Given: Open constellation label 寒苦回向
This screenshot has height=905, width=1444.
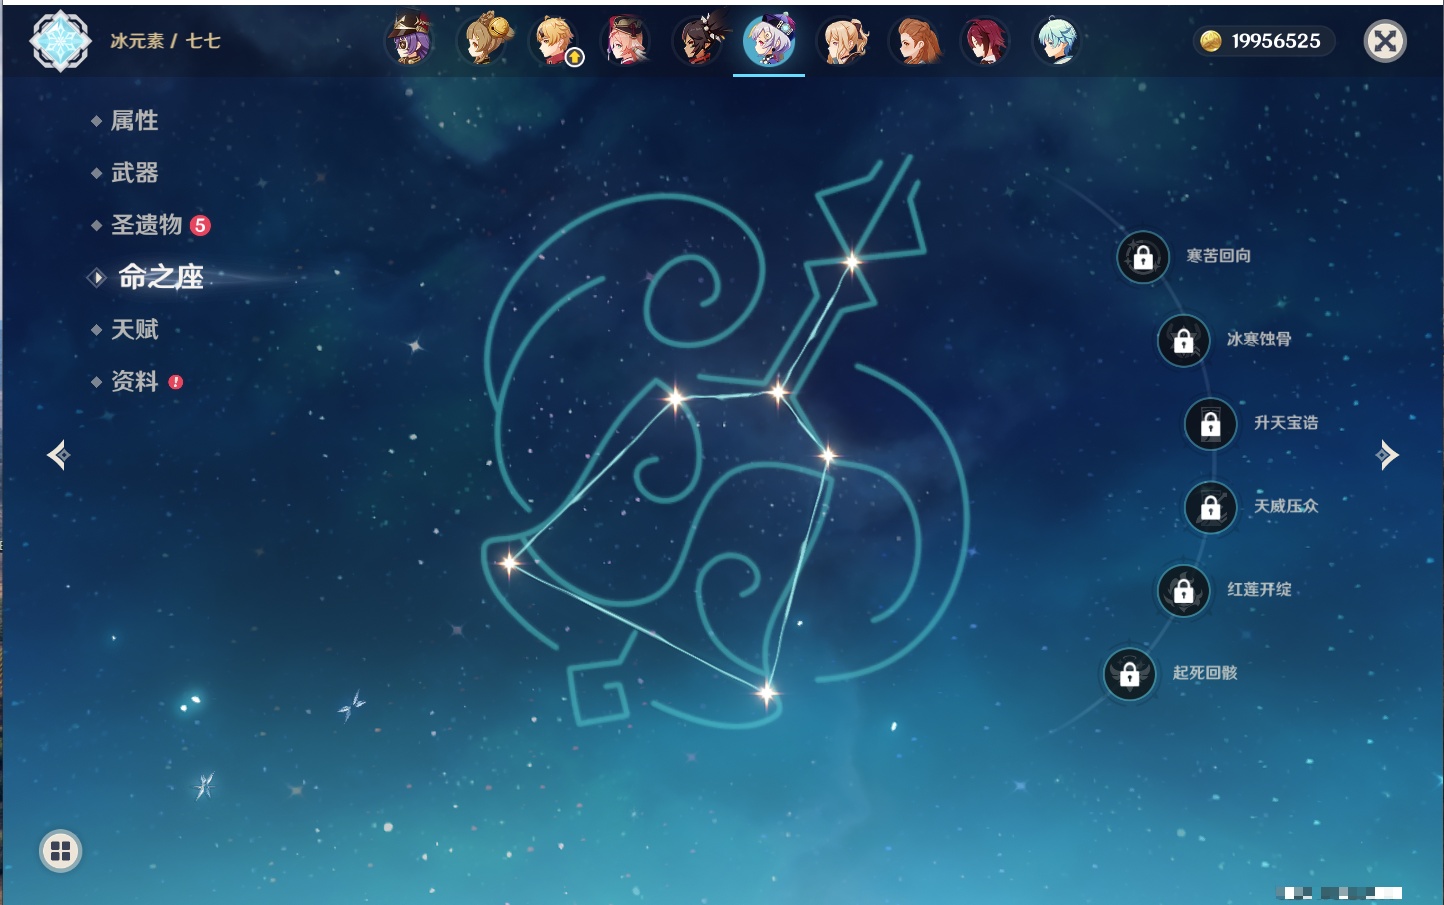Looking at the screenshot, I should (1218, 256).
